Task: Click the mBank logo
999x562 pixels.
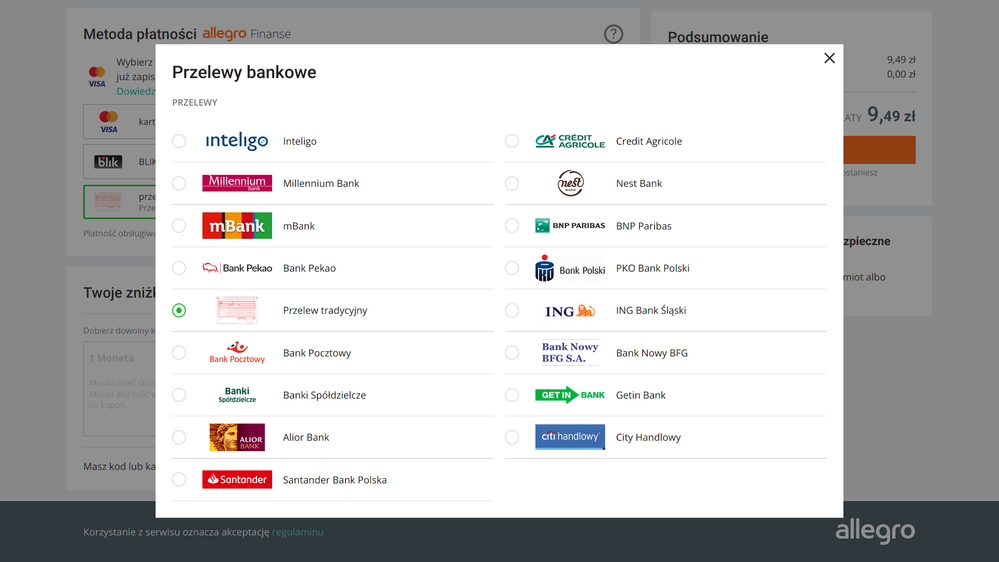Action: pyautogui.click(x=236, y=226)
